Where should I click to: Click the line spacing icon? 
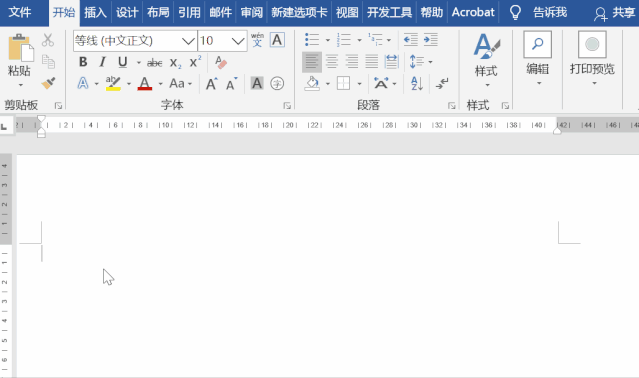pos(416,62)
